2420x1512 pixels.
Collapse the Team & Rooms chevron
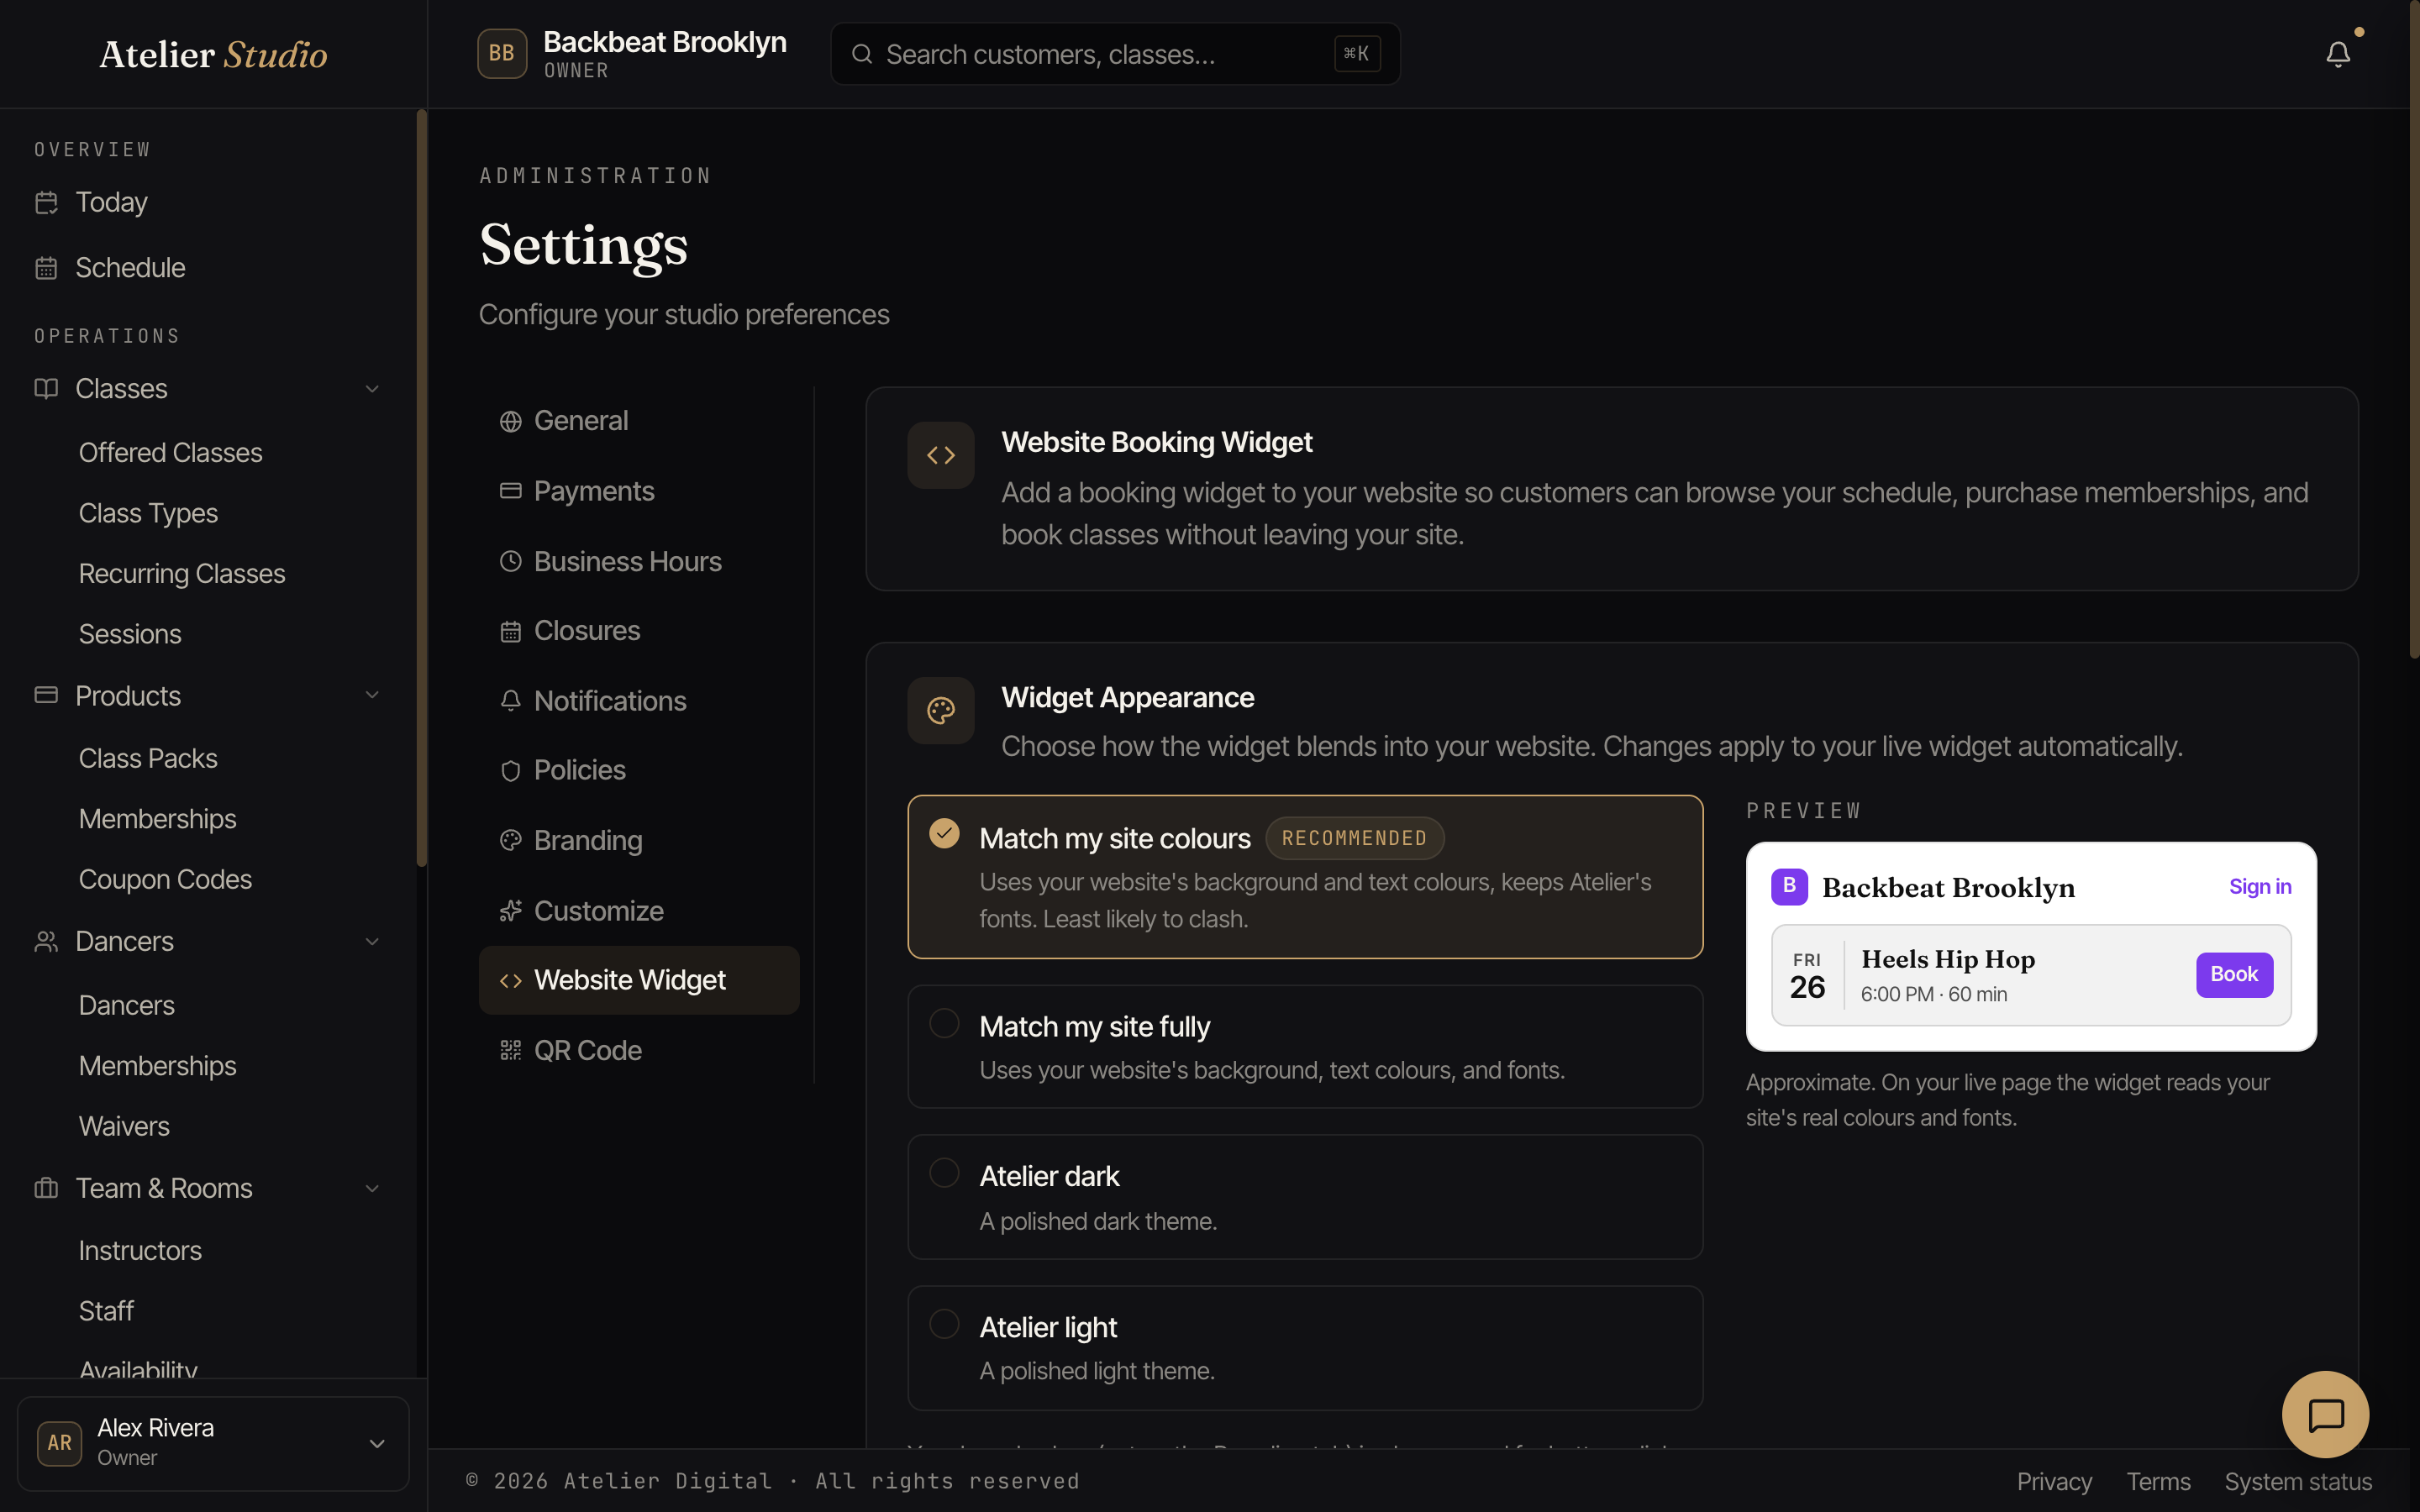372,1189
